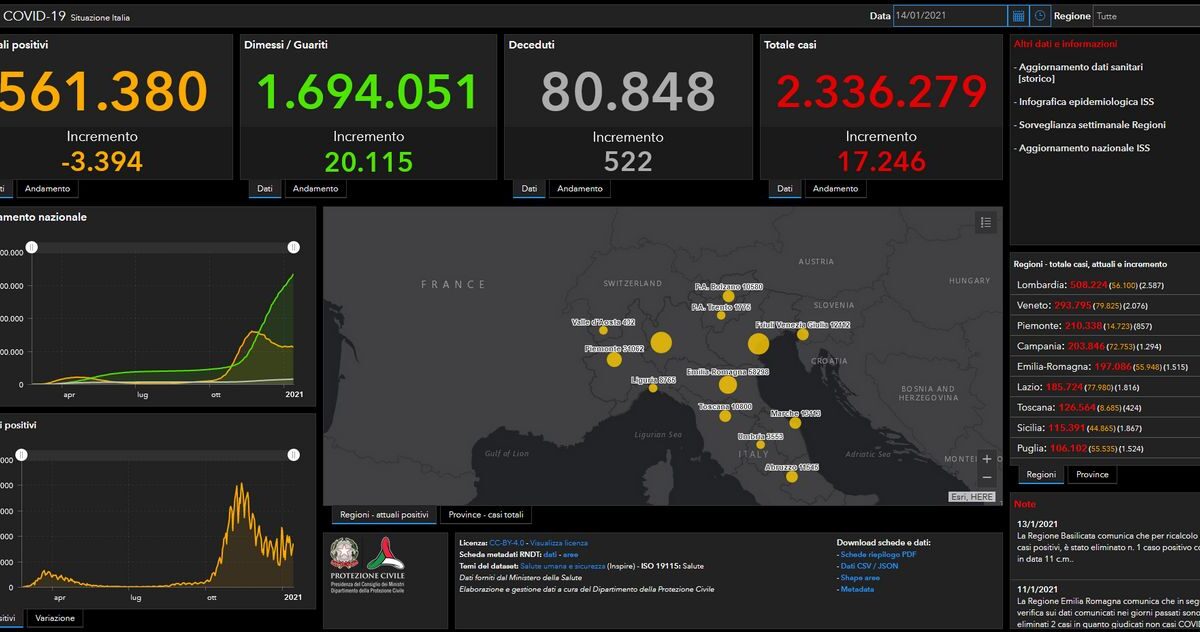1200x632 pixels.
Task: Download Scheda riepilogo PDF link
Action: coord(879,554)
